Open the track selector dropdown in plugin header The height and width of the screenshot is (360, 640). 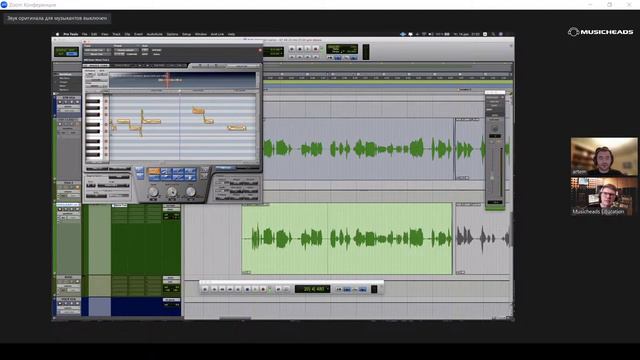click(x=97, y=50)
